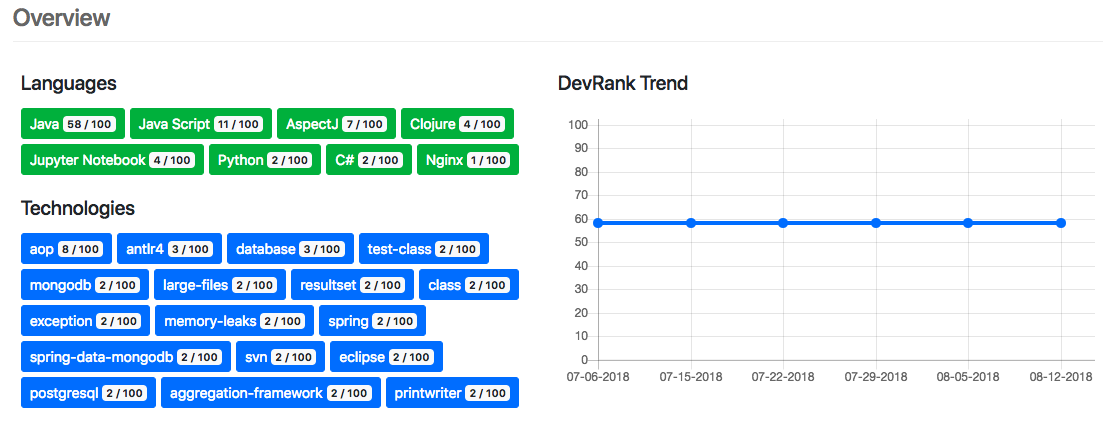Click the test-class 2/100 tag
This screenshot has height=438, width=1112.
(424, 249)
